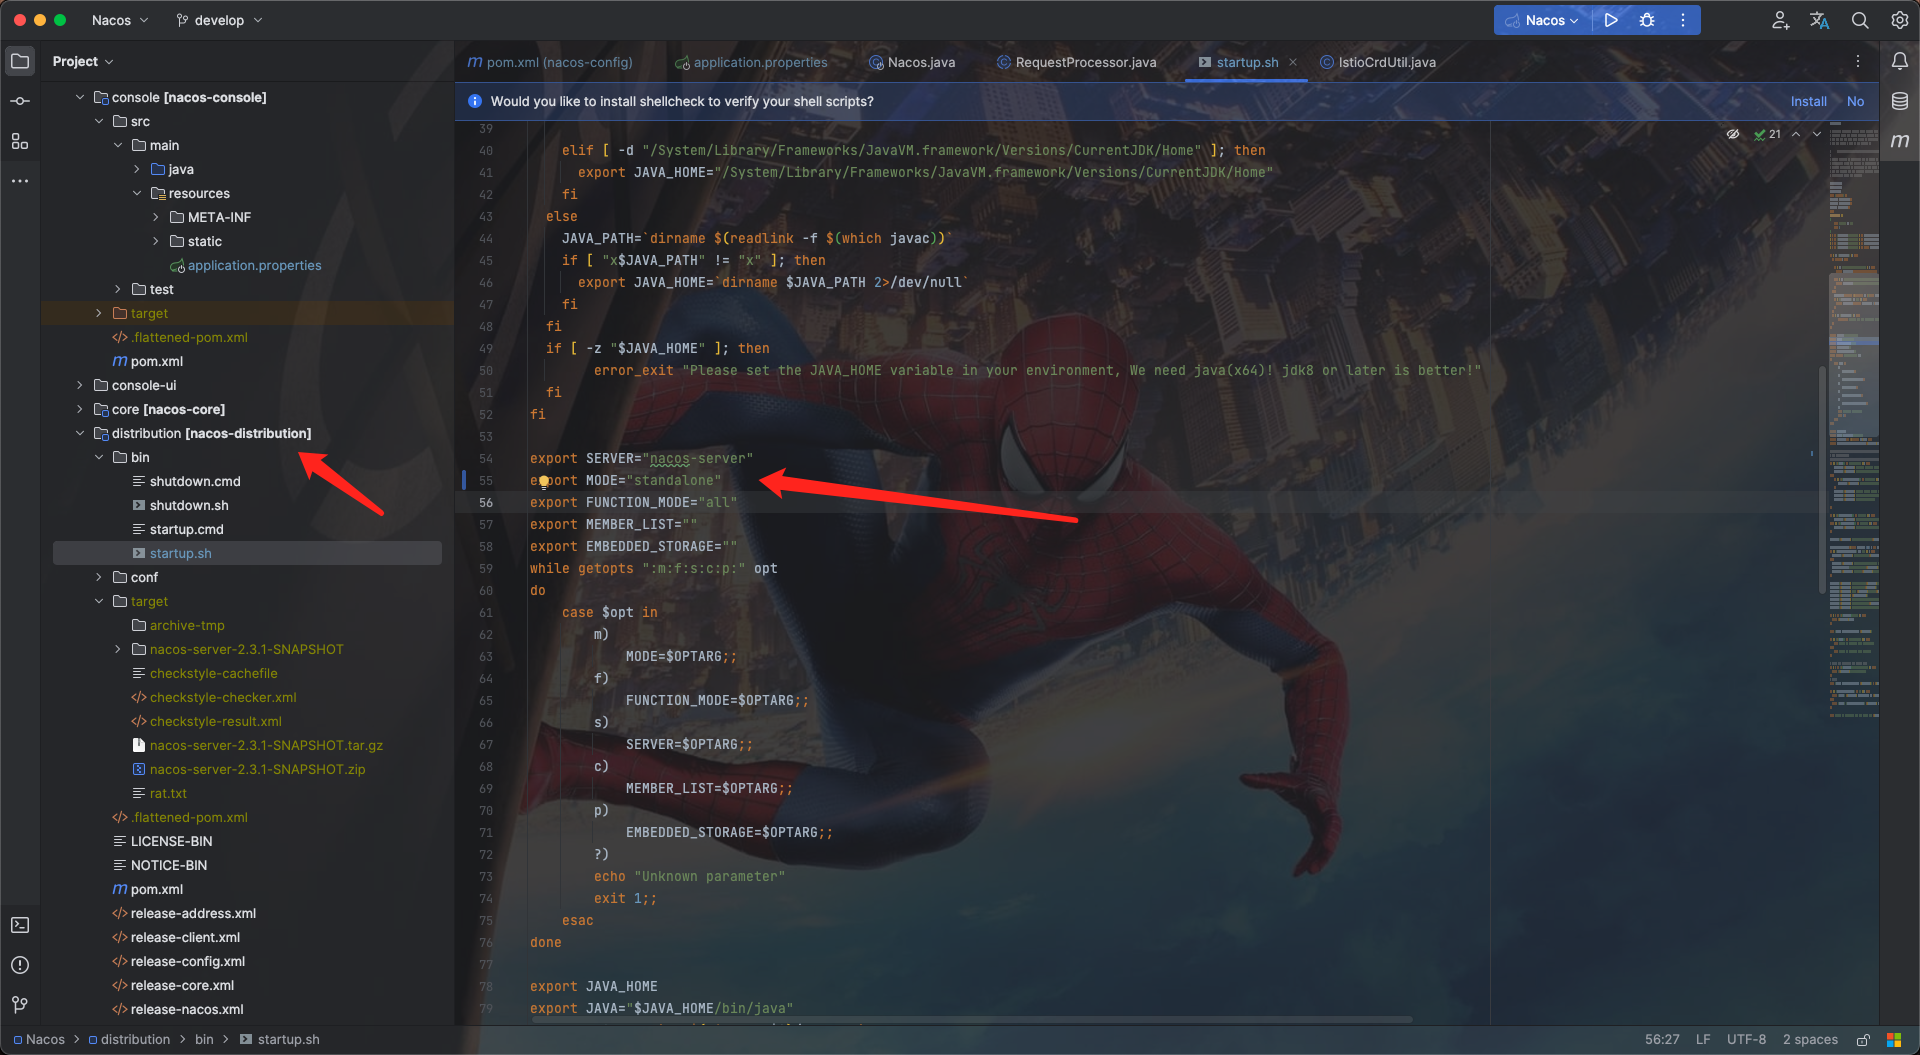Open the Database tool window
This screenshot has height=1055, width=1920.
point(1900,101)
